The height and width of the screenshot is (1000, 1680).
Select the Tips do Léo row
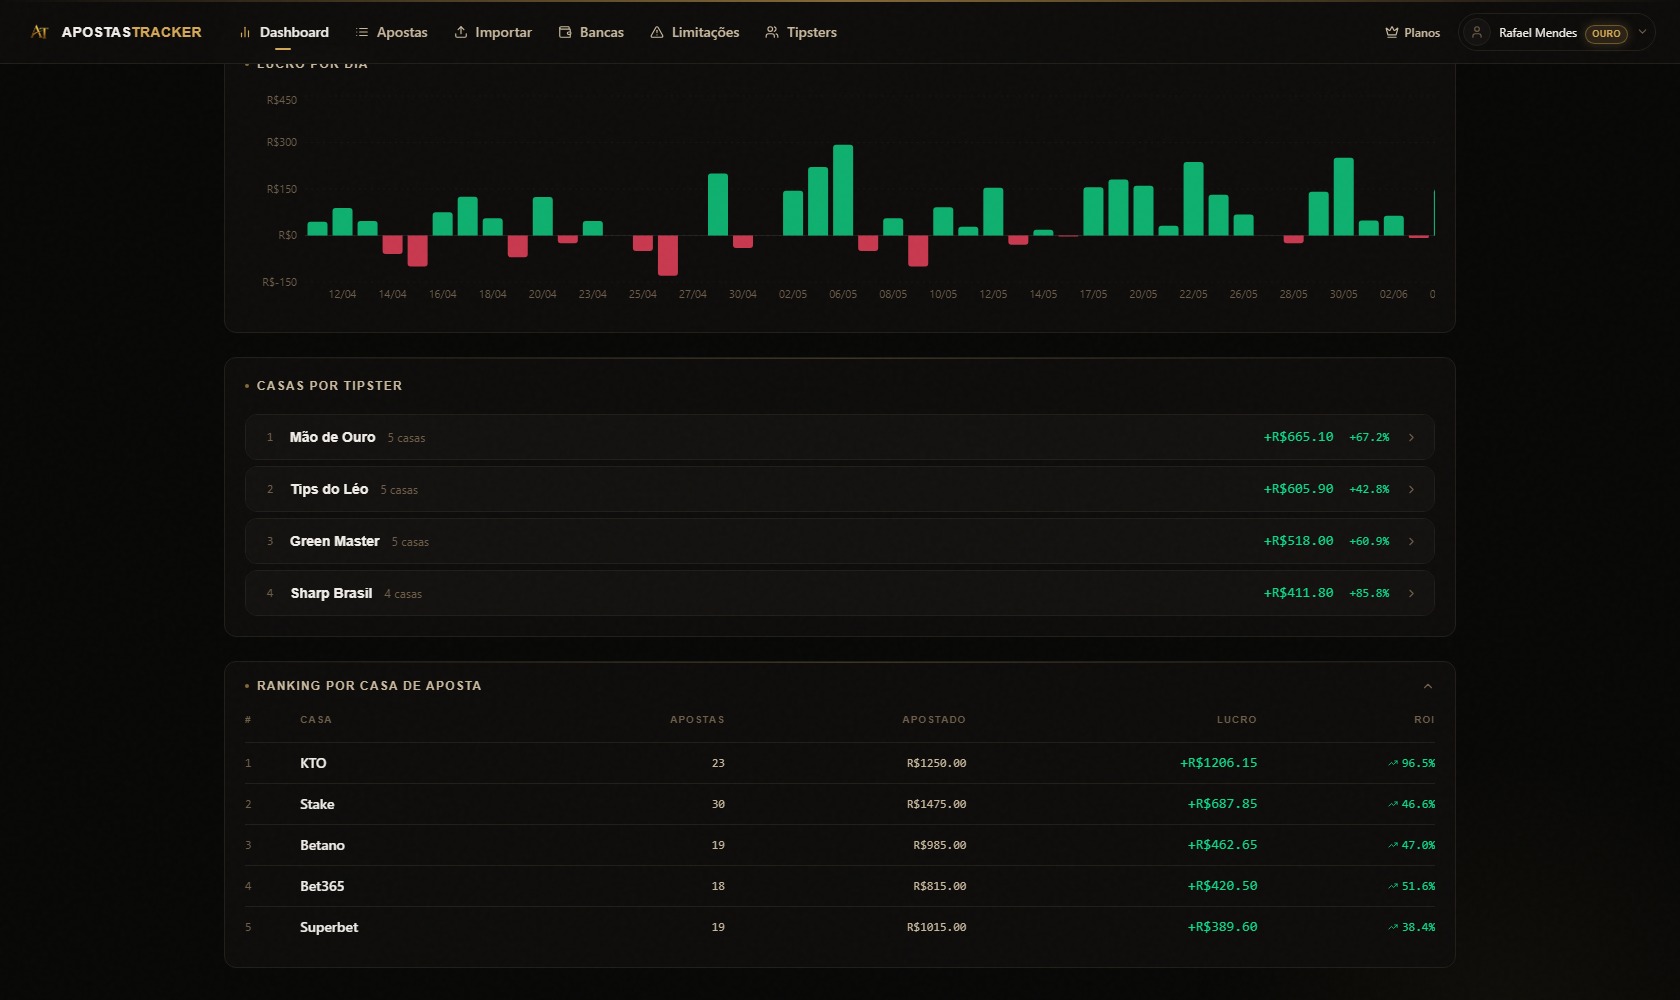840,489
